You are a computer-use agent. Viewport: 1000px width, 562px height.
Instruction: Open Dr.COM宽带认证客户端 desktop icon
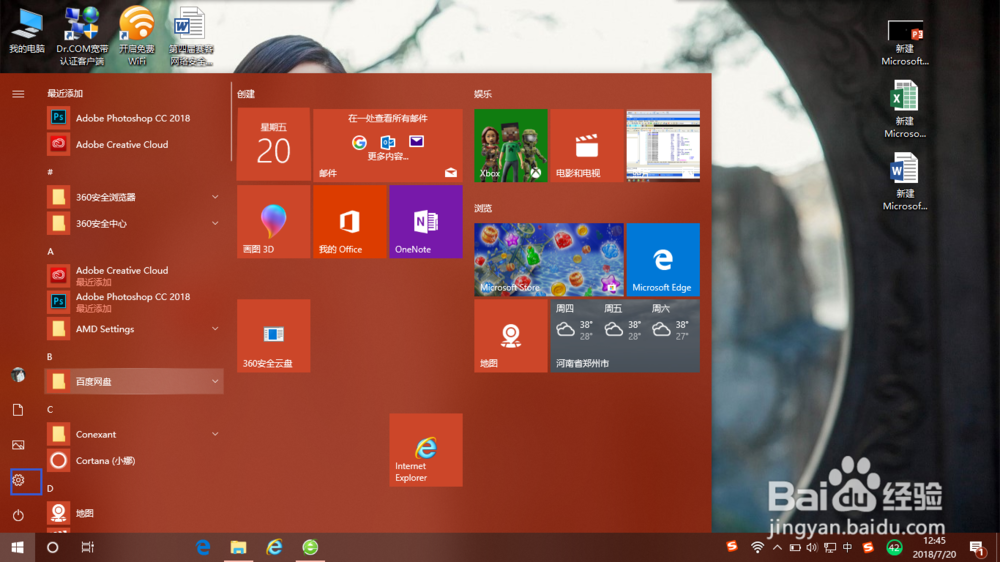[82, 36]
